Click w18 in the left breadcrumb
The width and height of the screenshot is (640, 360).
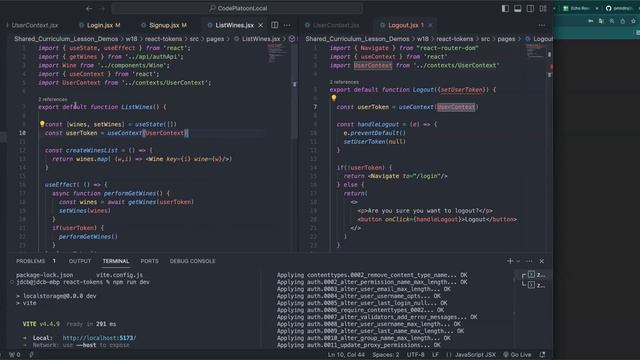coord(131,39)
